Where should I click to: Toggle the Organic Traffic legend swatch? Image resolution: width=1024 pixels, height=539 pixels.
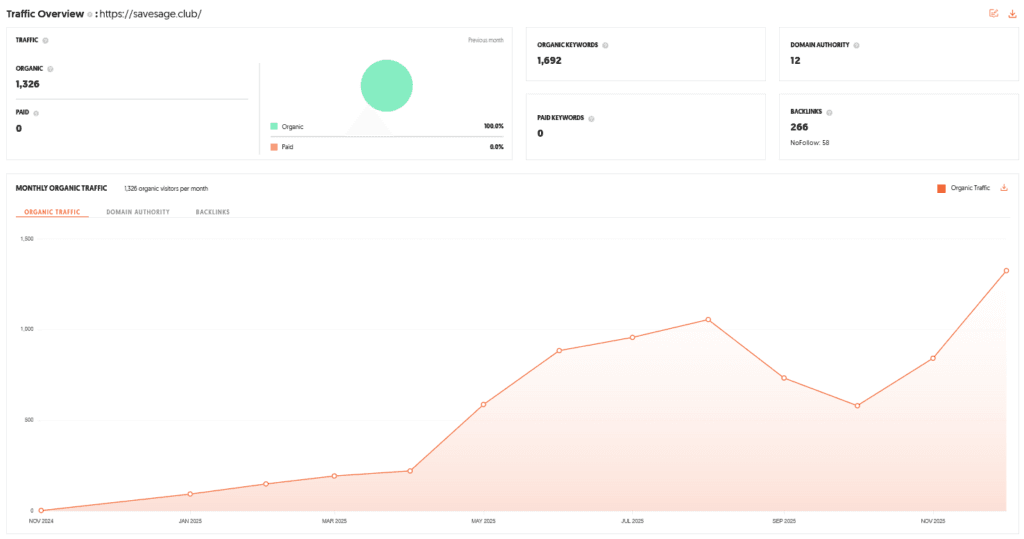[x=941, y=189]
